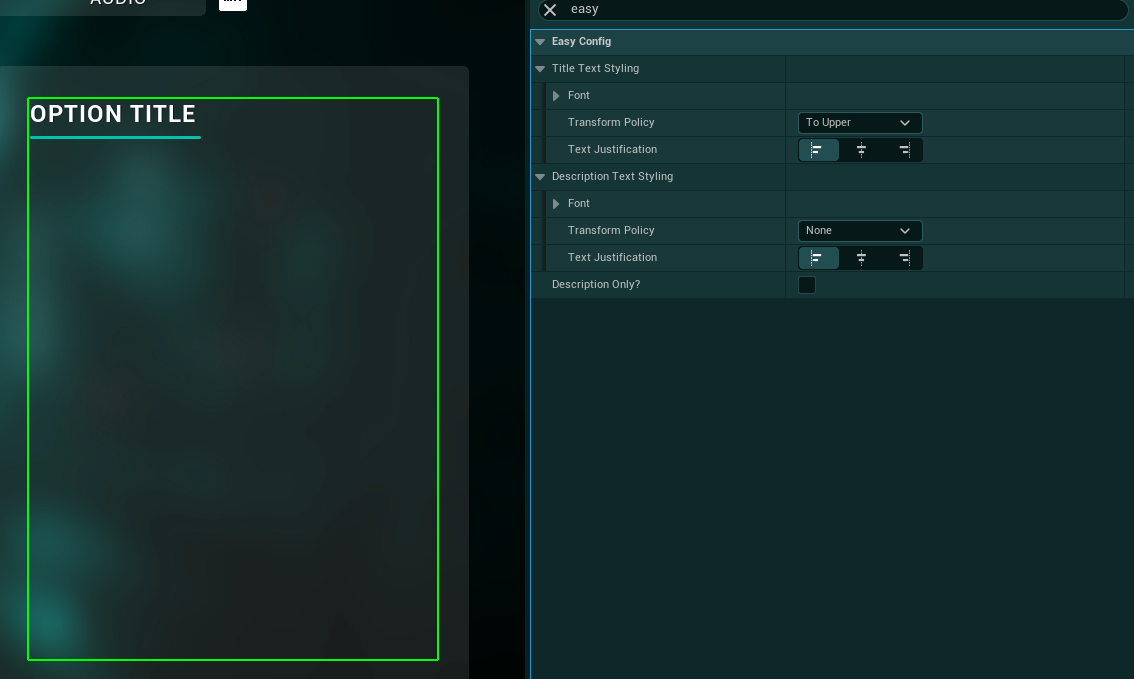
Task: Open the Title Transform Policy 'To Upper' dropdown
Action: pyautogui.click(x=860, y=123)
